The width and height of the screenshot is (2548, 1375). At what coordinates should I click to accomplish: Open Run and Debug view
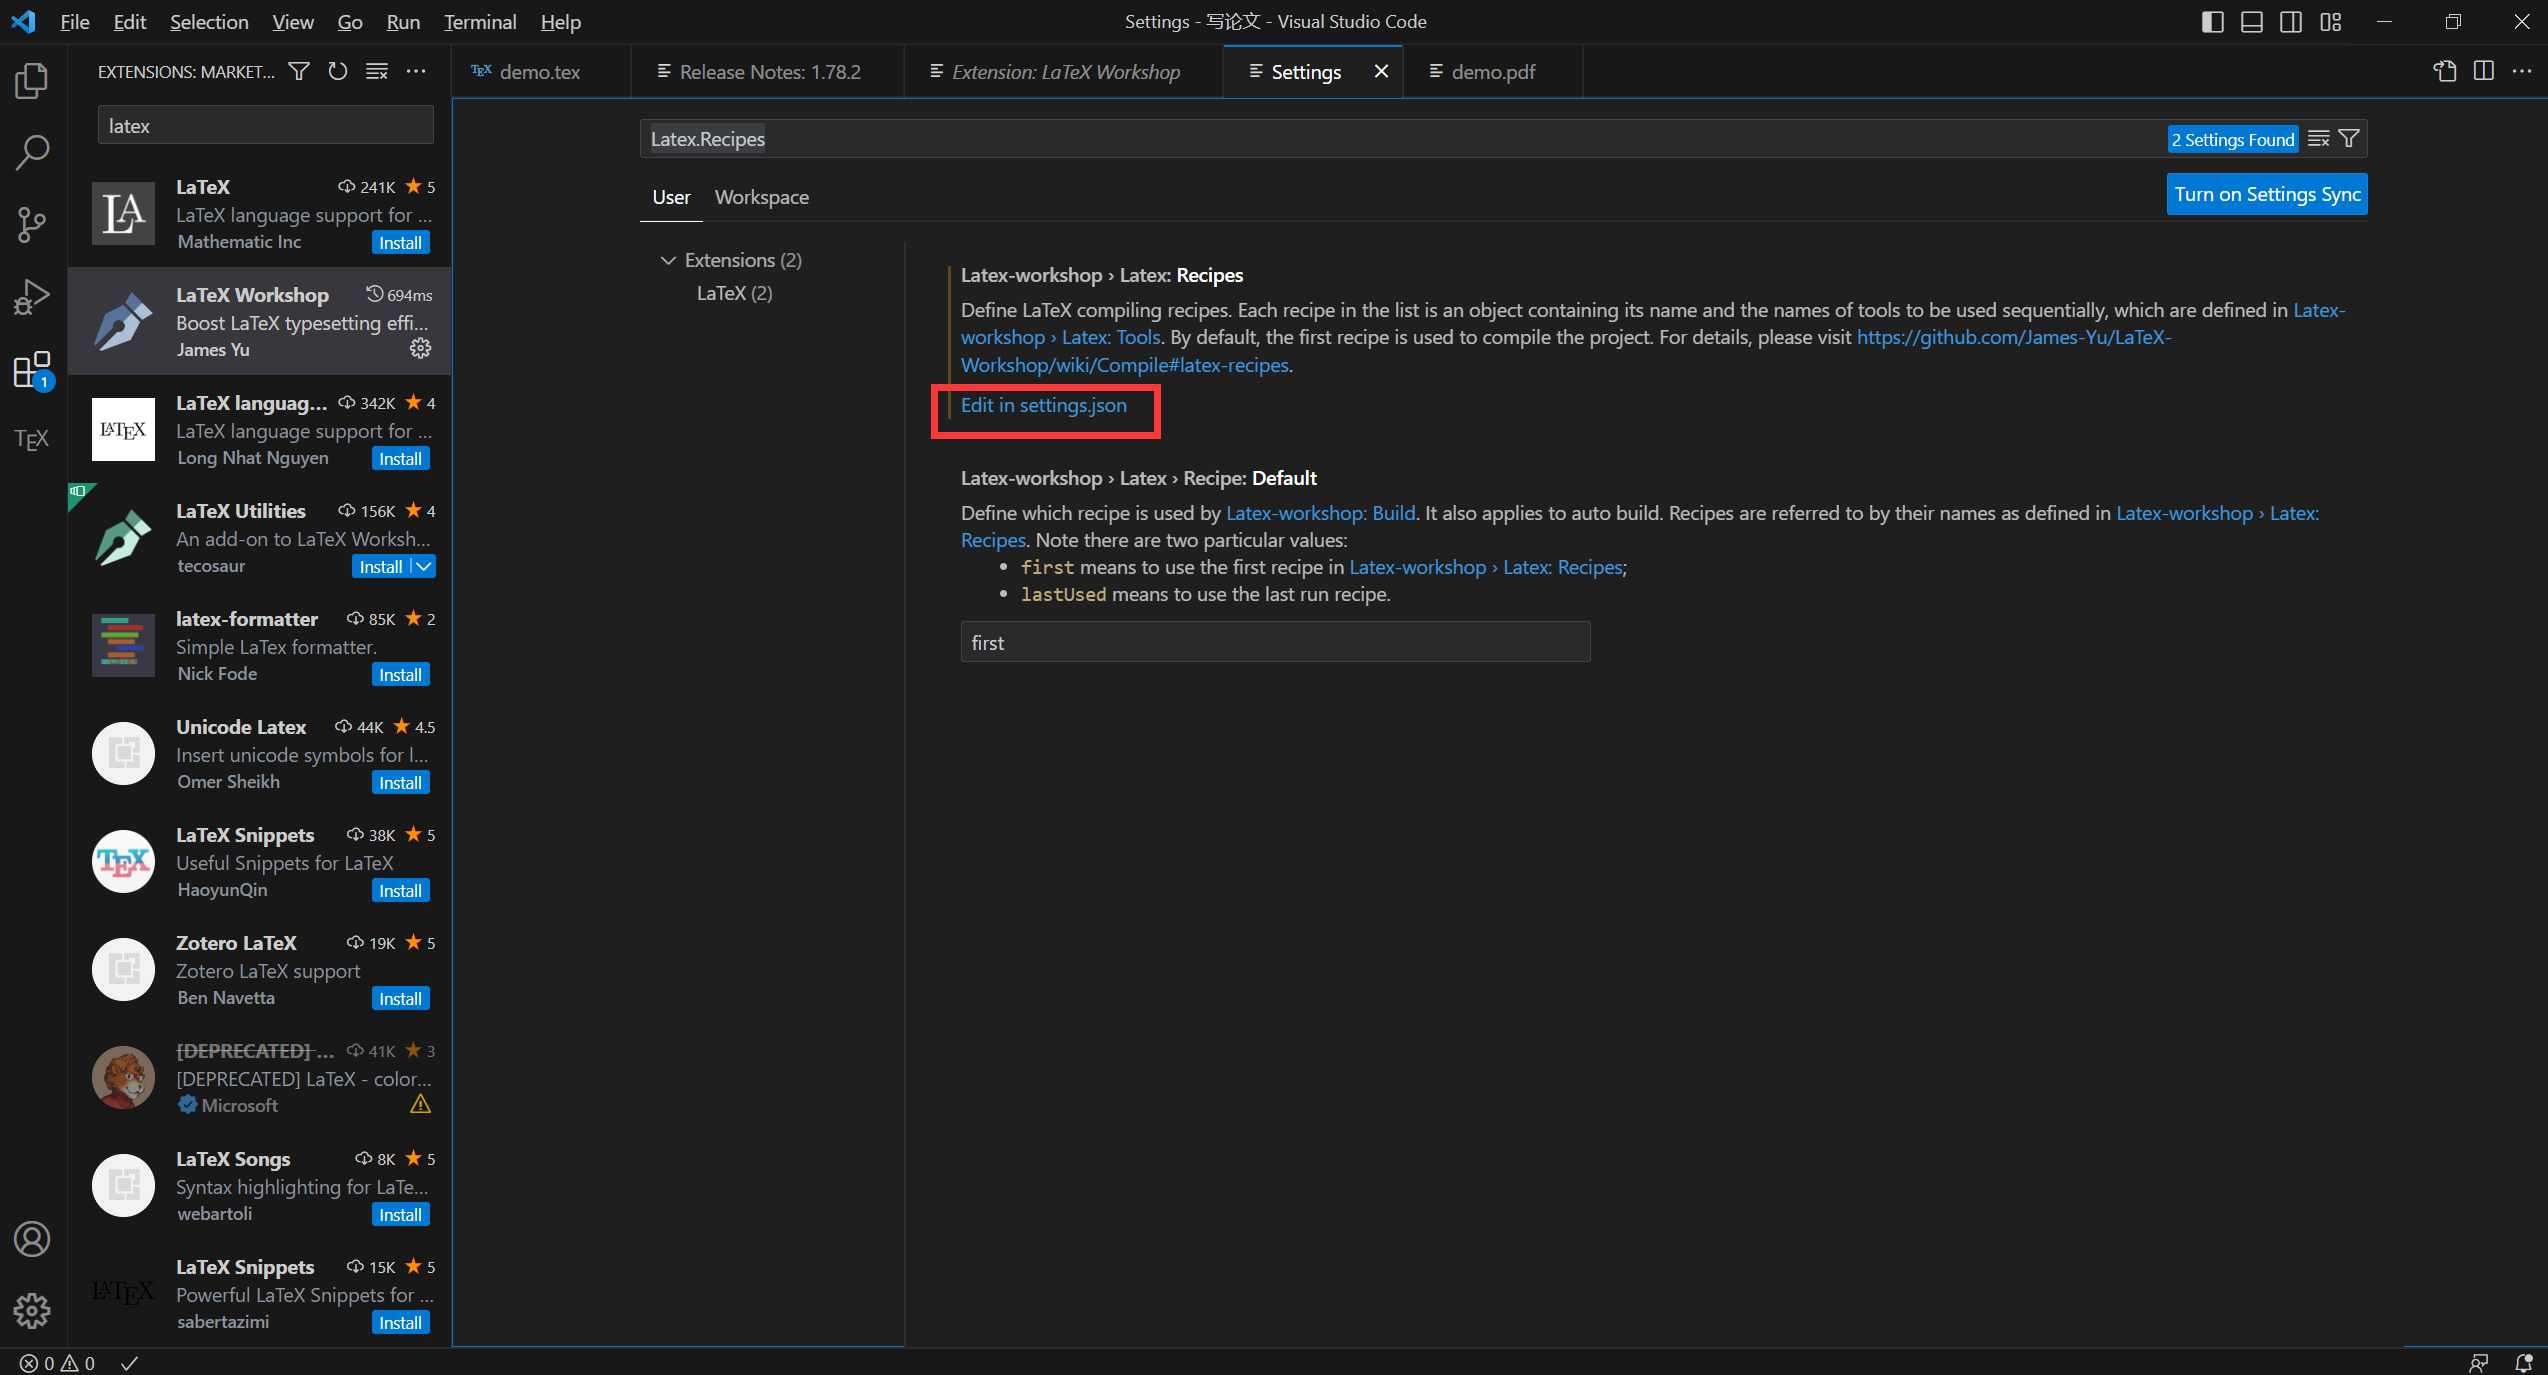[32, 297]
